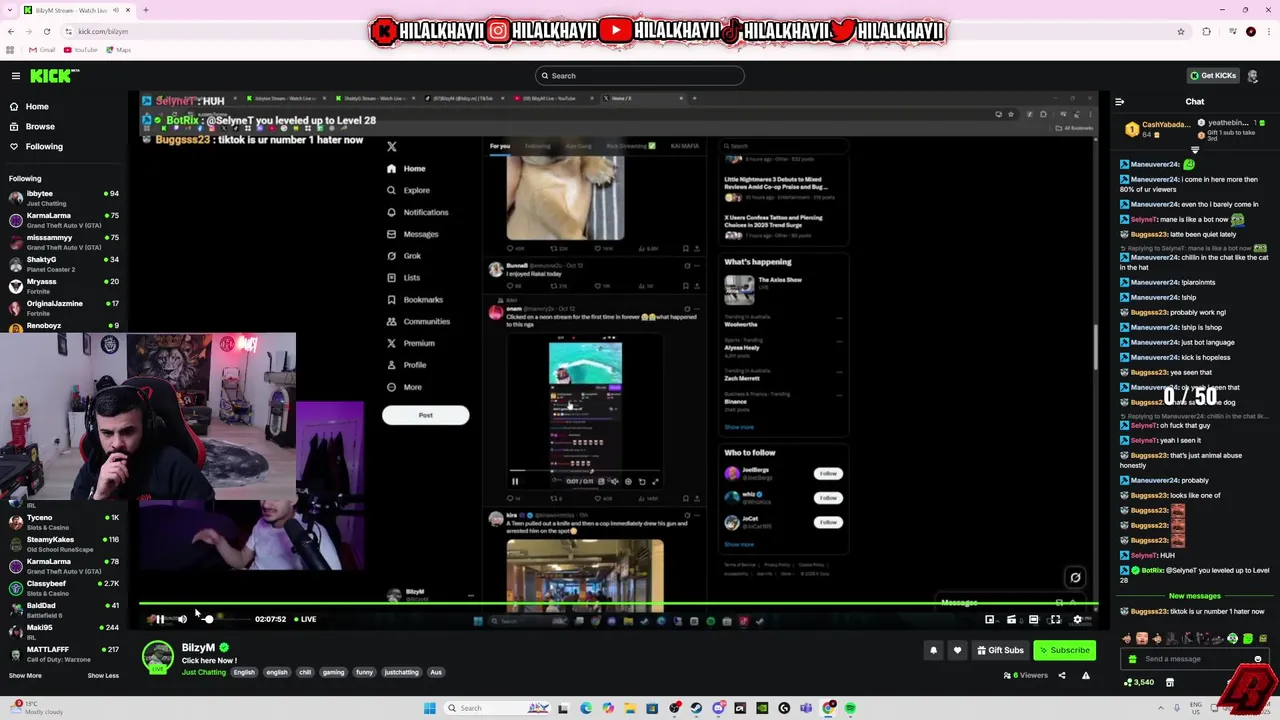
Task: Jump to New messages in chat
Action: coord(1195,596)
